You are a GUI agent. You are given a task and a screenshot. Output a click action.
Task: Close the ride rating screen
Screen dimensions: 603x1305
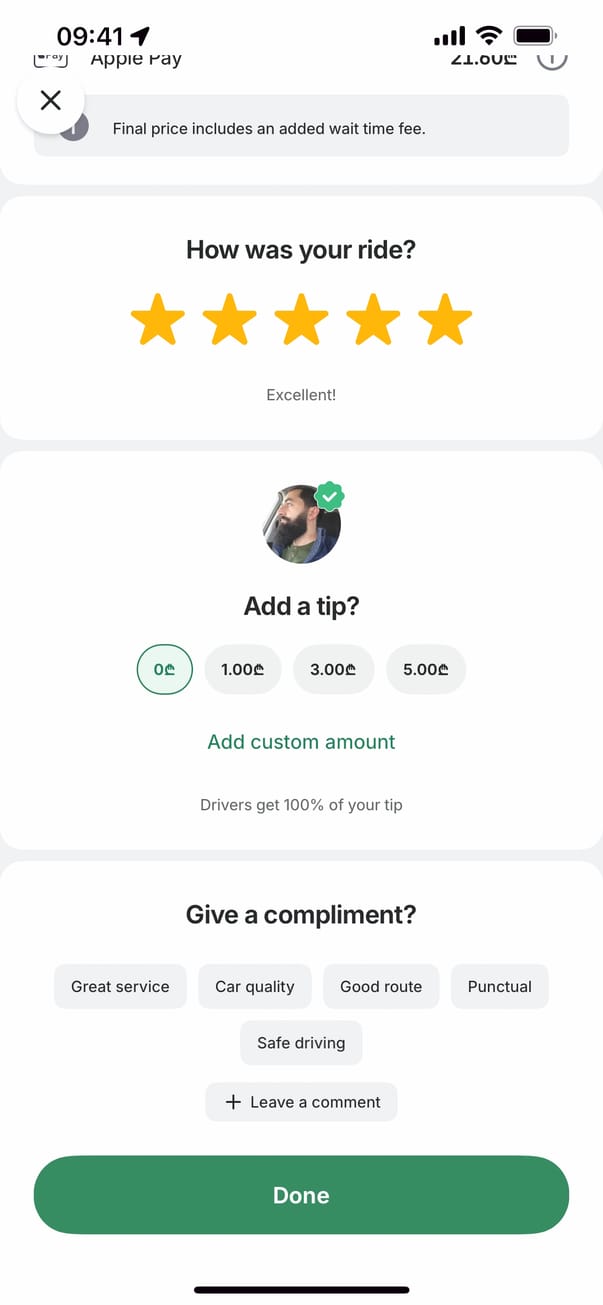(x=51, y=100)
